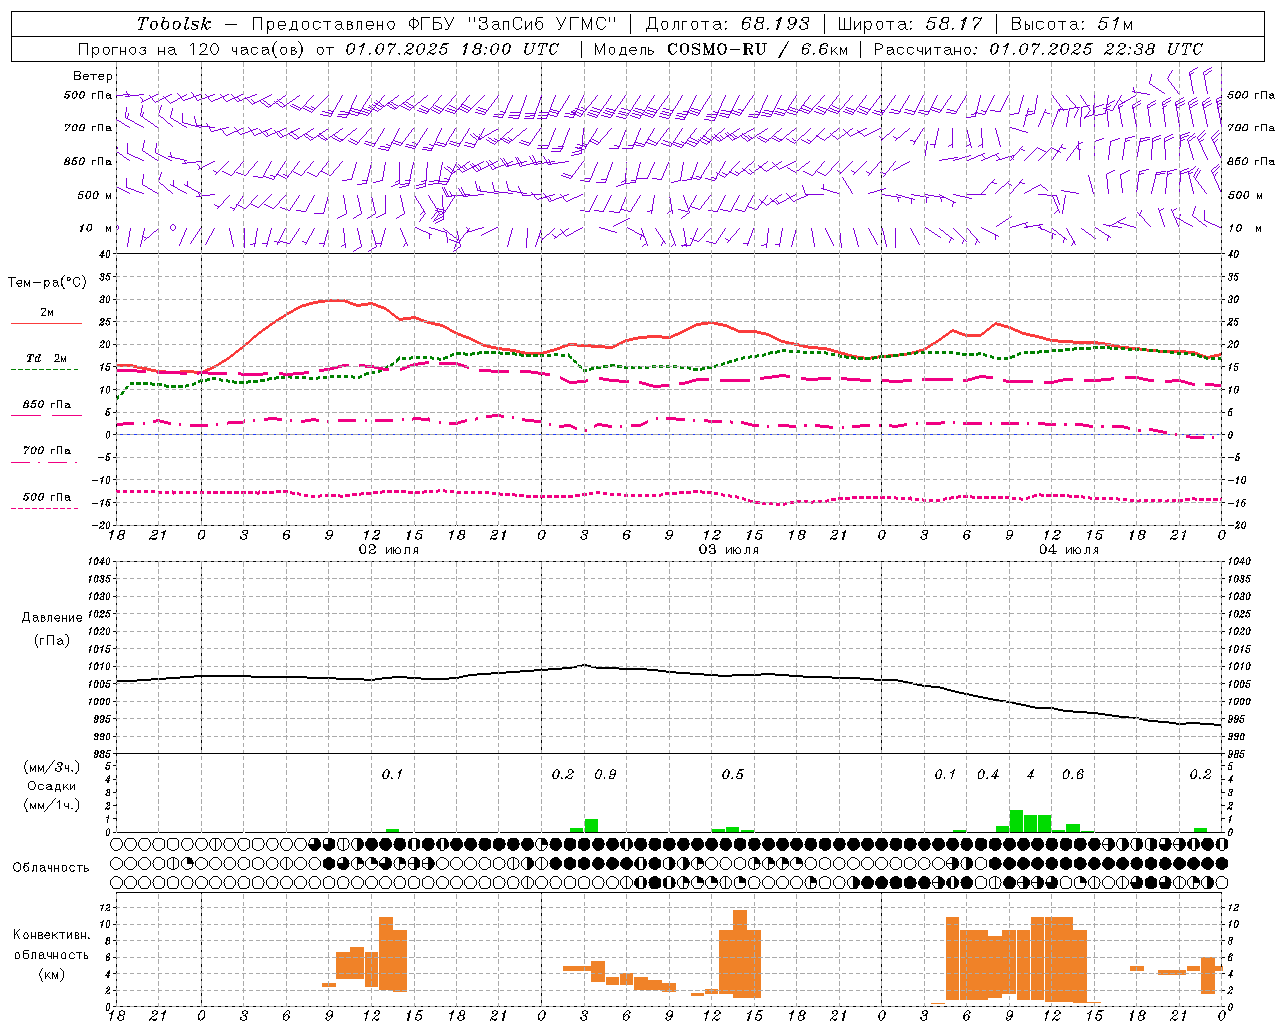Viewport: 1280px width, 1024px height.
Task: Click the '02 июля' date label
Action: (x=389, y=550)
